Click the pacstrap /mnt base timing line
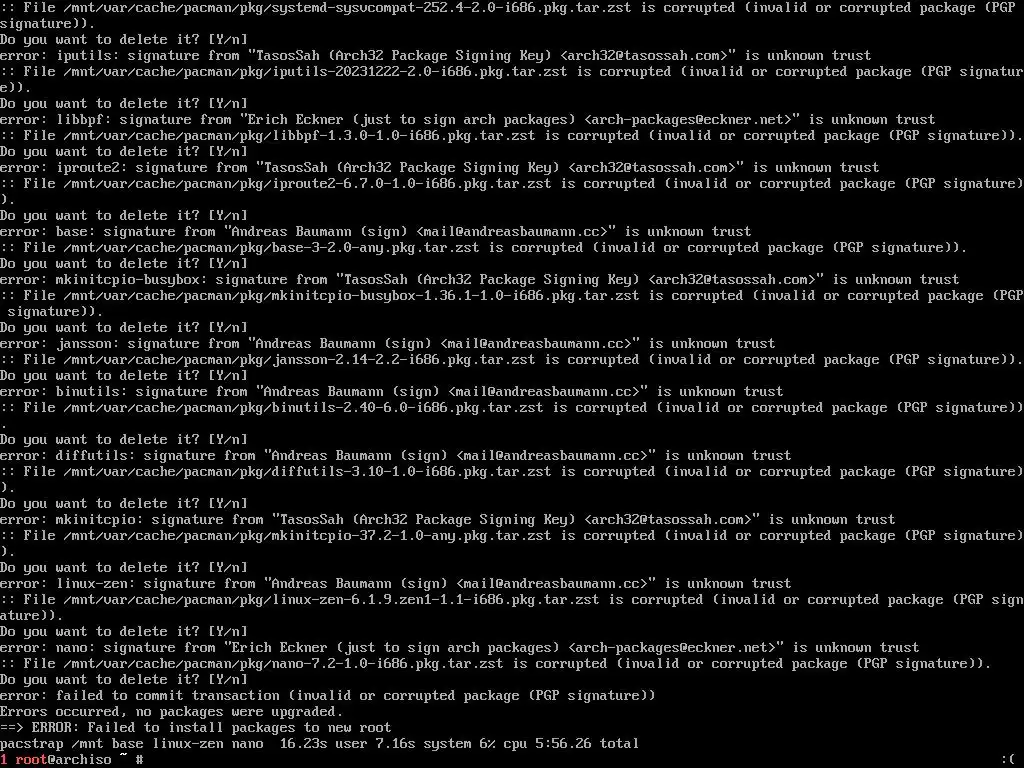The width and height of the screenshot is (1024, 768). 319,743
